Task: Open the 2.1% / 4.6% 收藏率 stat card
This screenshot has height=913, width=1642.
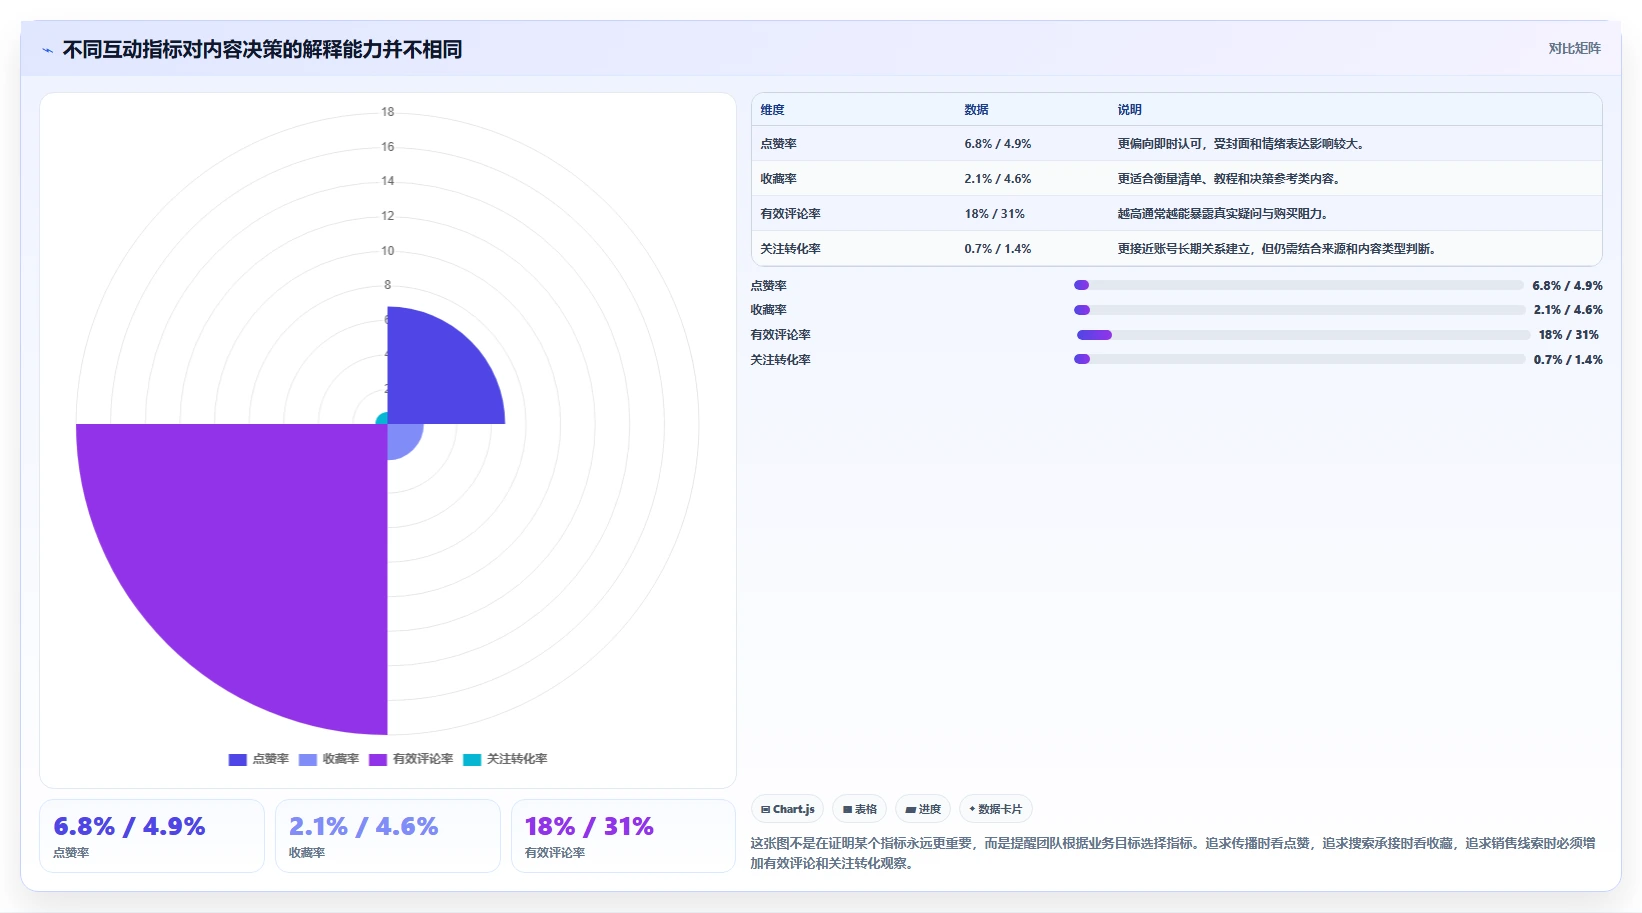Action: pos(388,836)
